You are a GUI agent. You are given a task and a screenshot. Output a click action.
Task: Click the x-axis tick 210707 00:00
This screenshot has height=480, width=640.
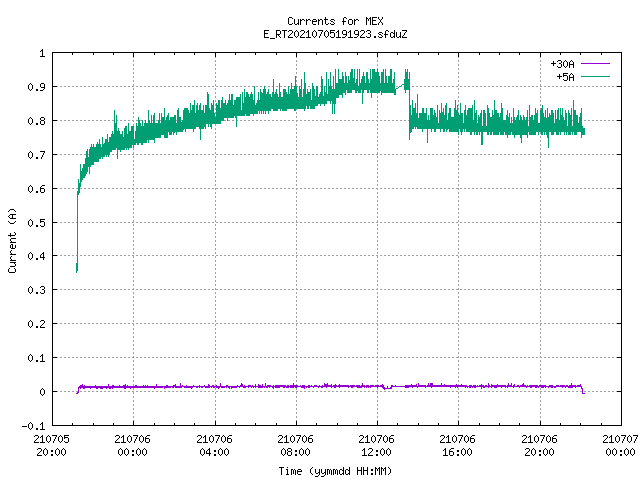pyautogui.click(x=620, y=445)
